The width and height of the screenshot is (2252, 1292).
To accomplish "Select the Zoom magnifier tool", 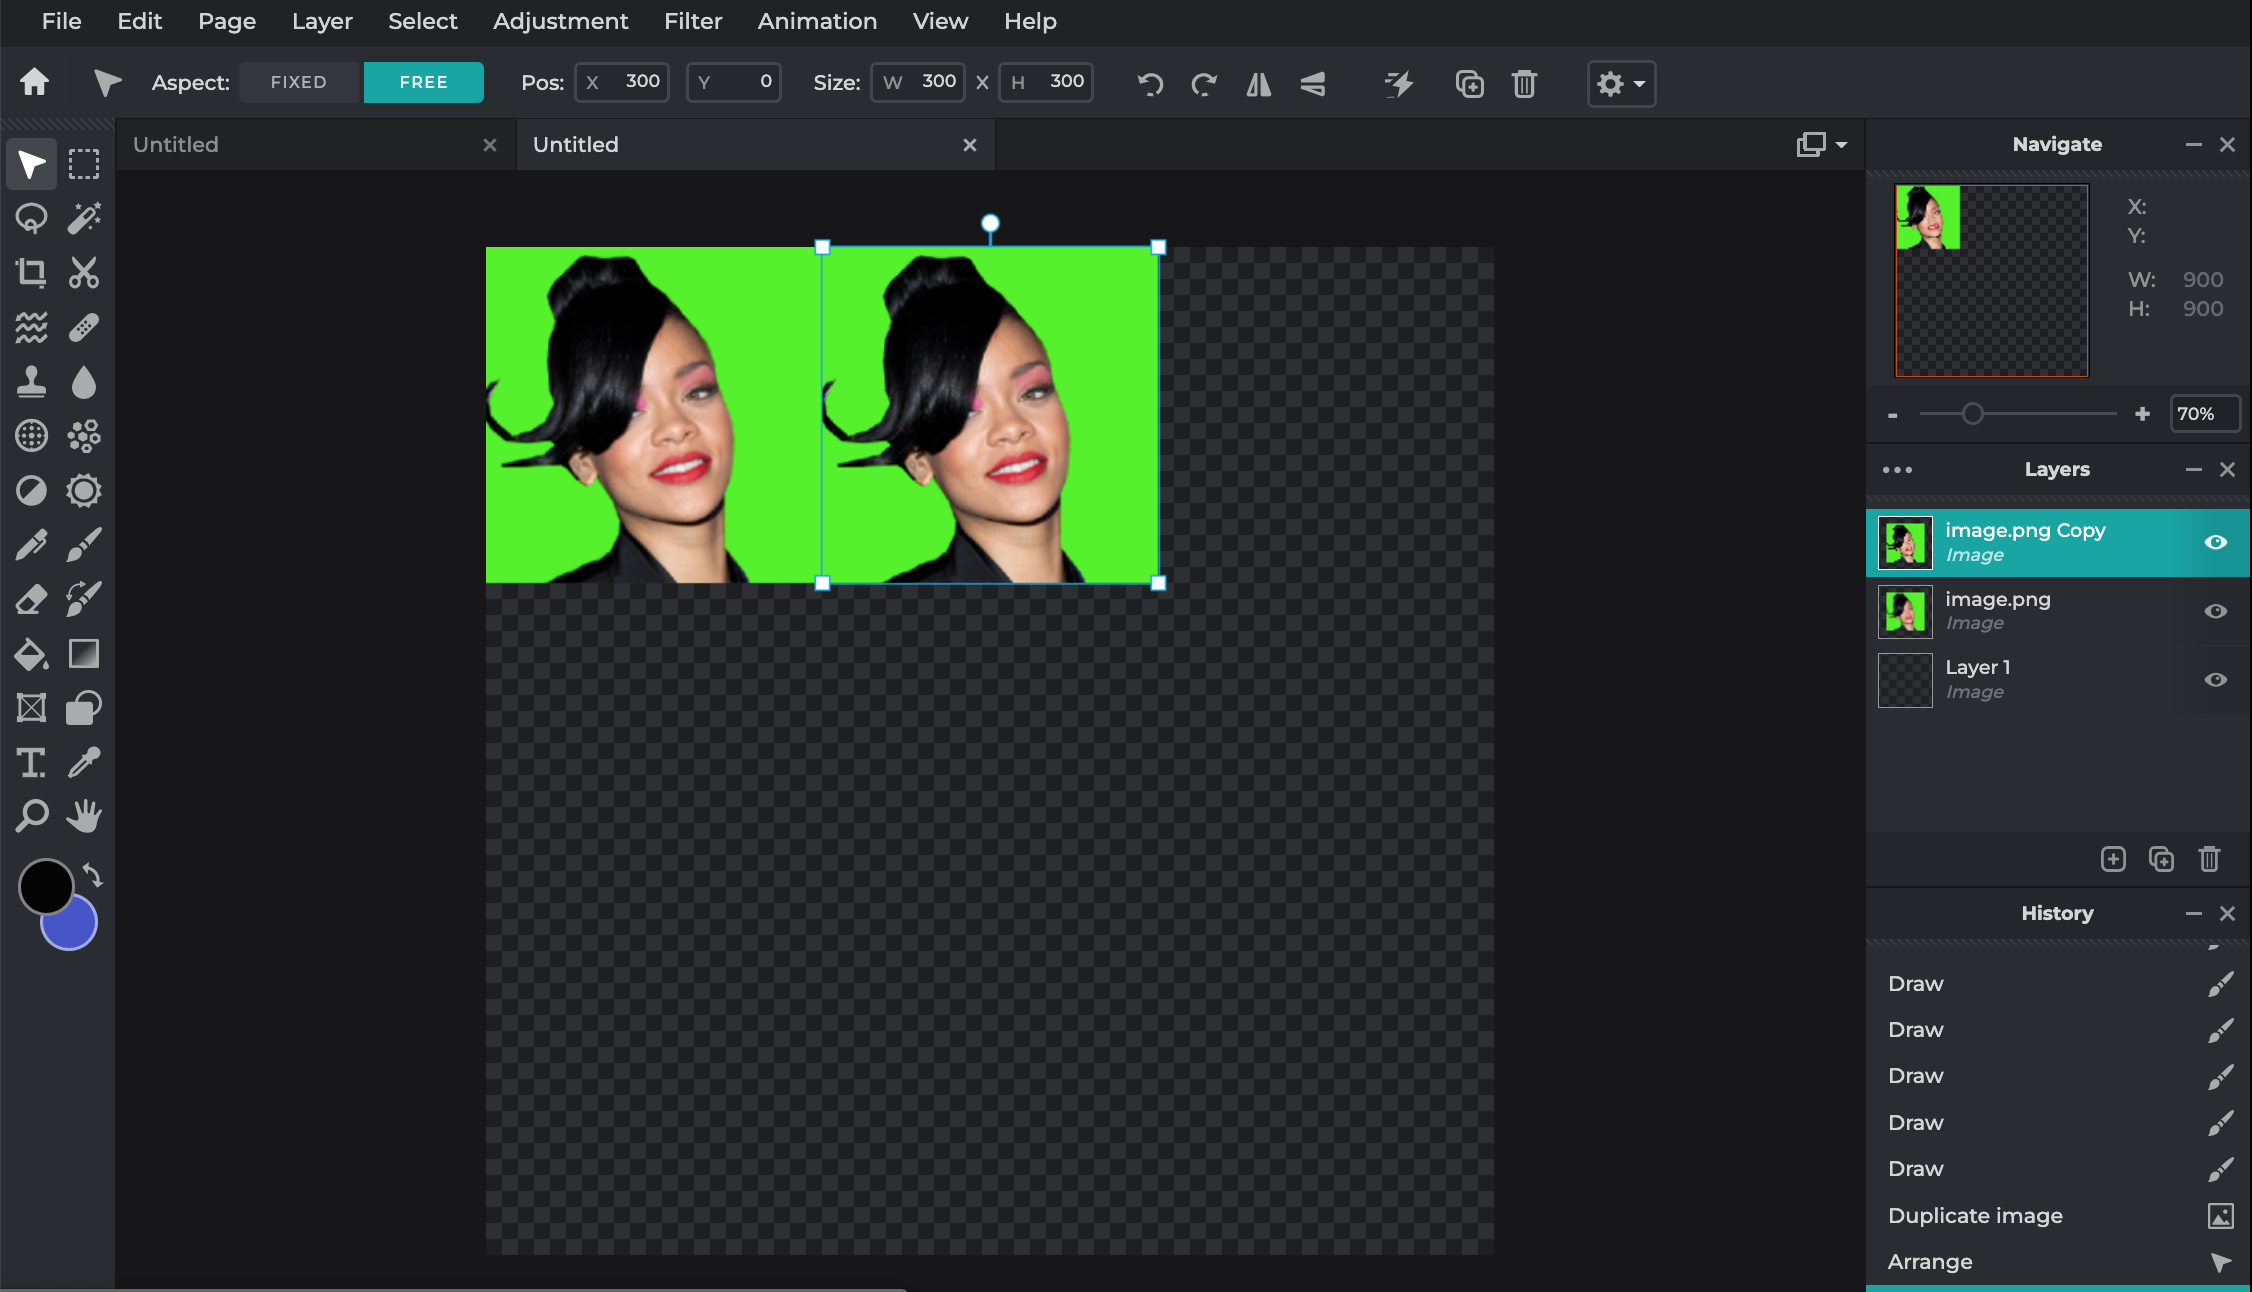I will (x=31, y=817).
